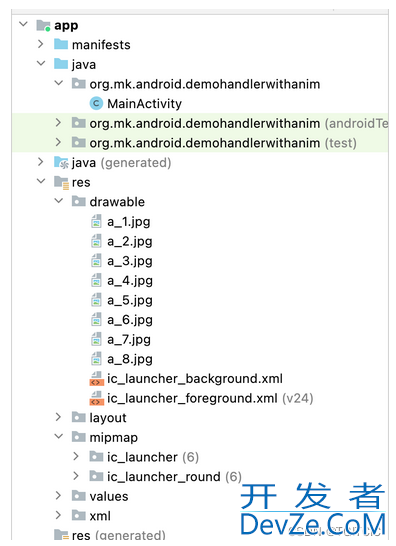The width and height of the screenshot is (396, 546).
Task: Click the ic_launcher_foreground.xml file icon
Action: (96, 398)
